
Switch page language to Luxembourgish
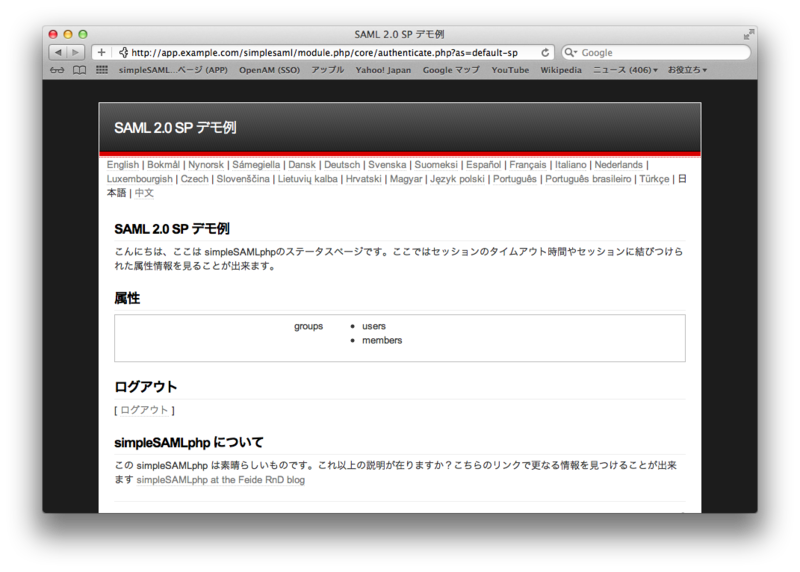(x=139, y=179)
